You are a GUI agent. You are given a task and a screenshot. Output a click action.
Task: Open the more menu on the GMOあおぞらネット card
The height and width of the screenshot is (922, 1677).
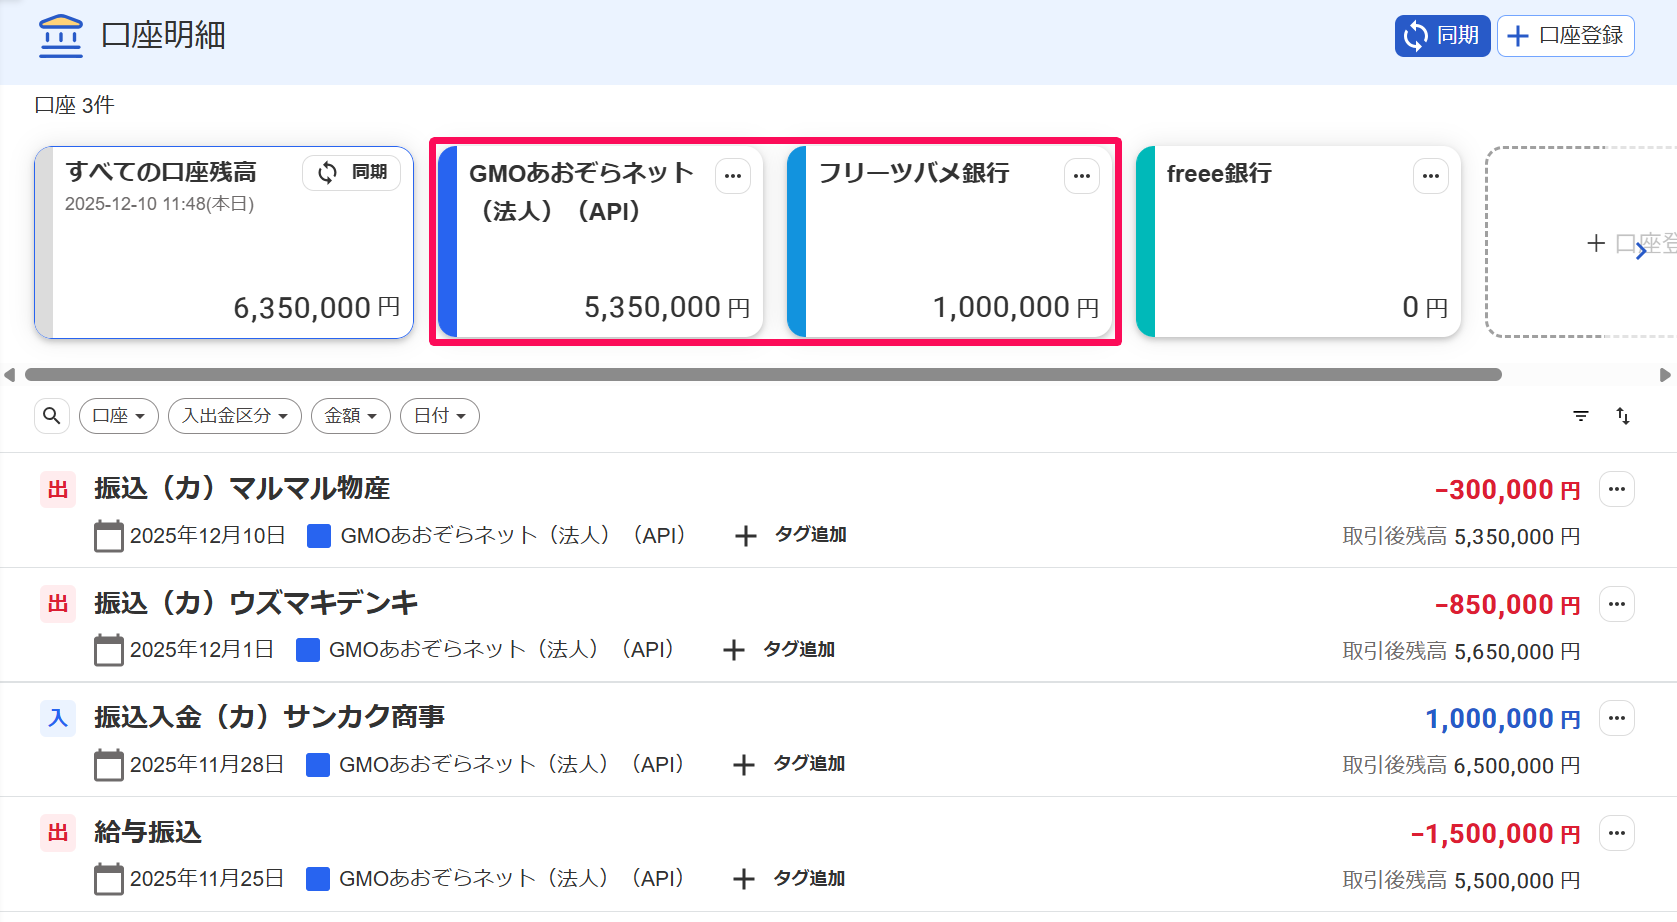pyautogui.click(x=733, y=176)
